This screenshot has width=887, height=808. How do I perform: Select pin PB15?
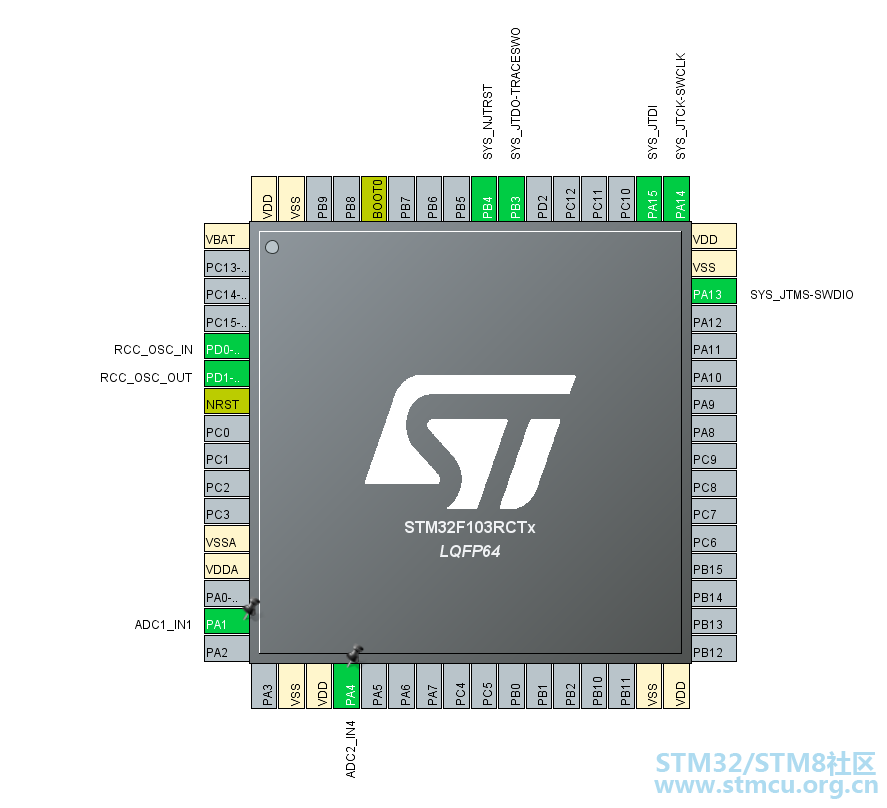click(714, 566)
